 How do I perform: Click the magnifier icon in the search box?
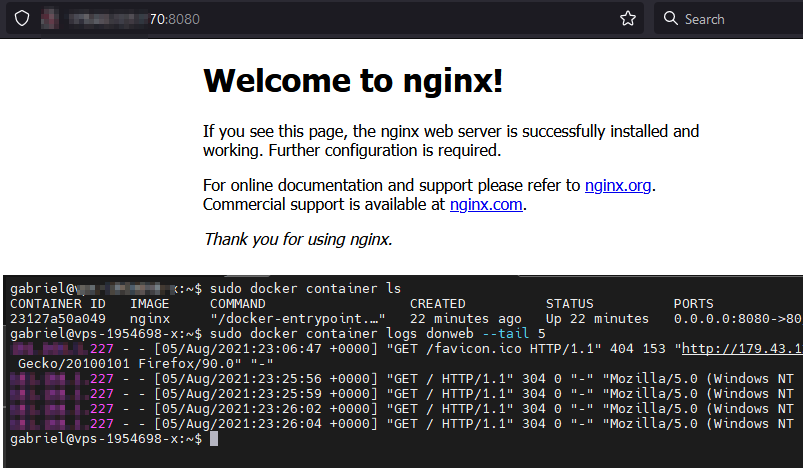tap(670, 18)
